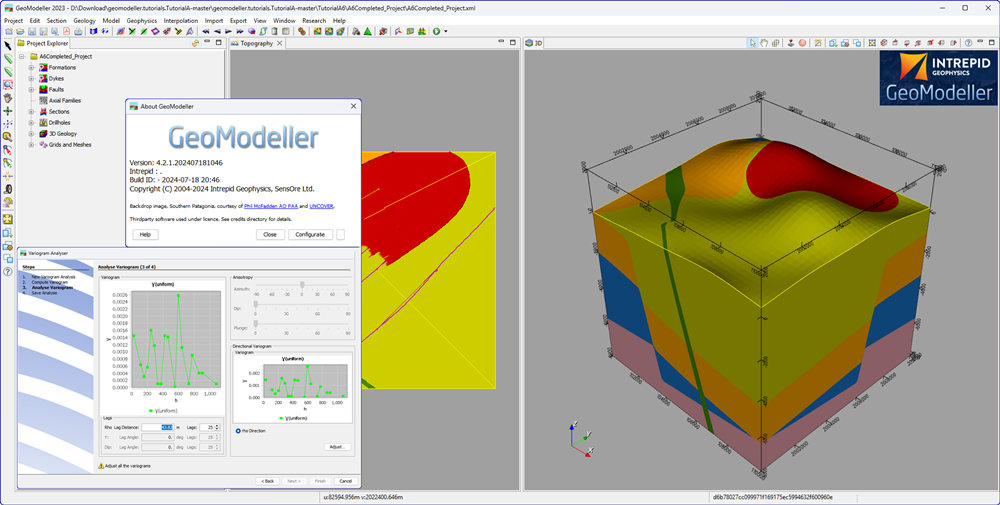This screenshot has width=1000, height=505.
Task: Open the Phil McFadden AO FAA link
Action: tap(270, 206)
